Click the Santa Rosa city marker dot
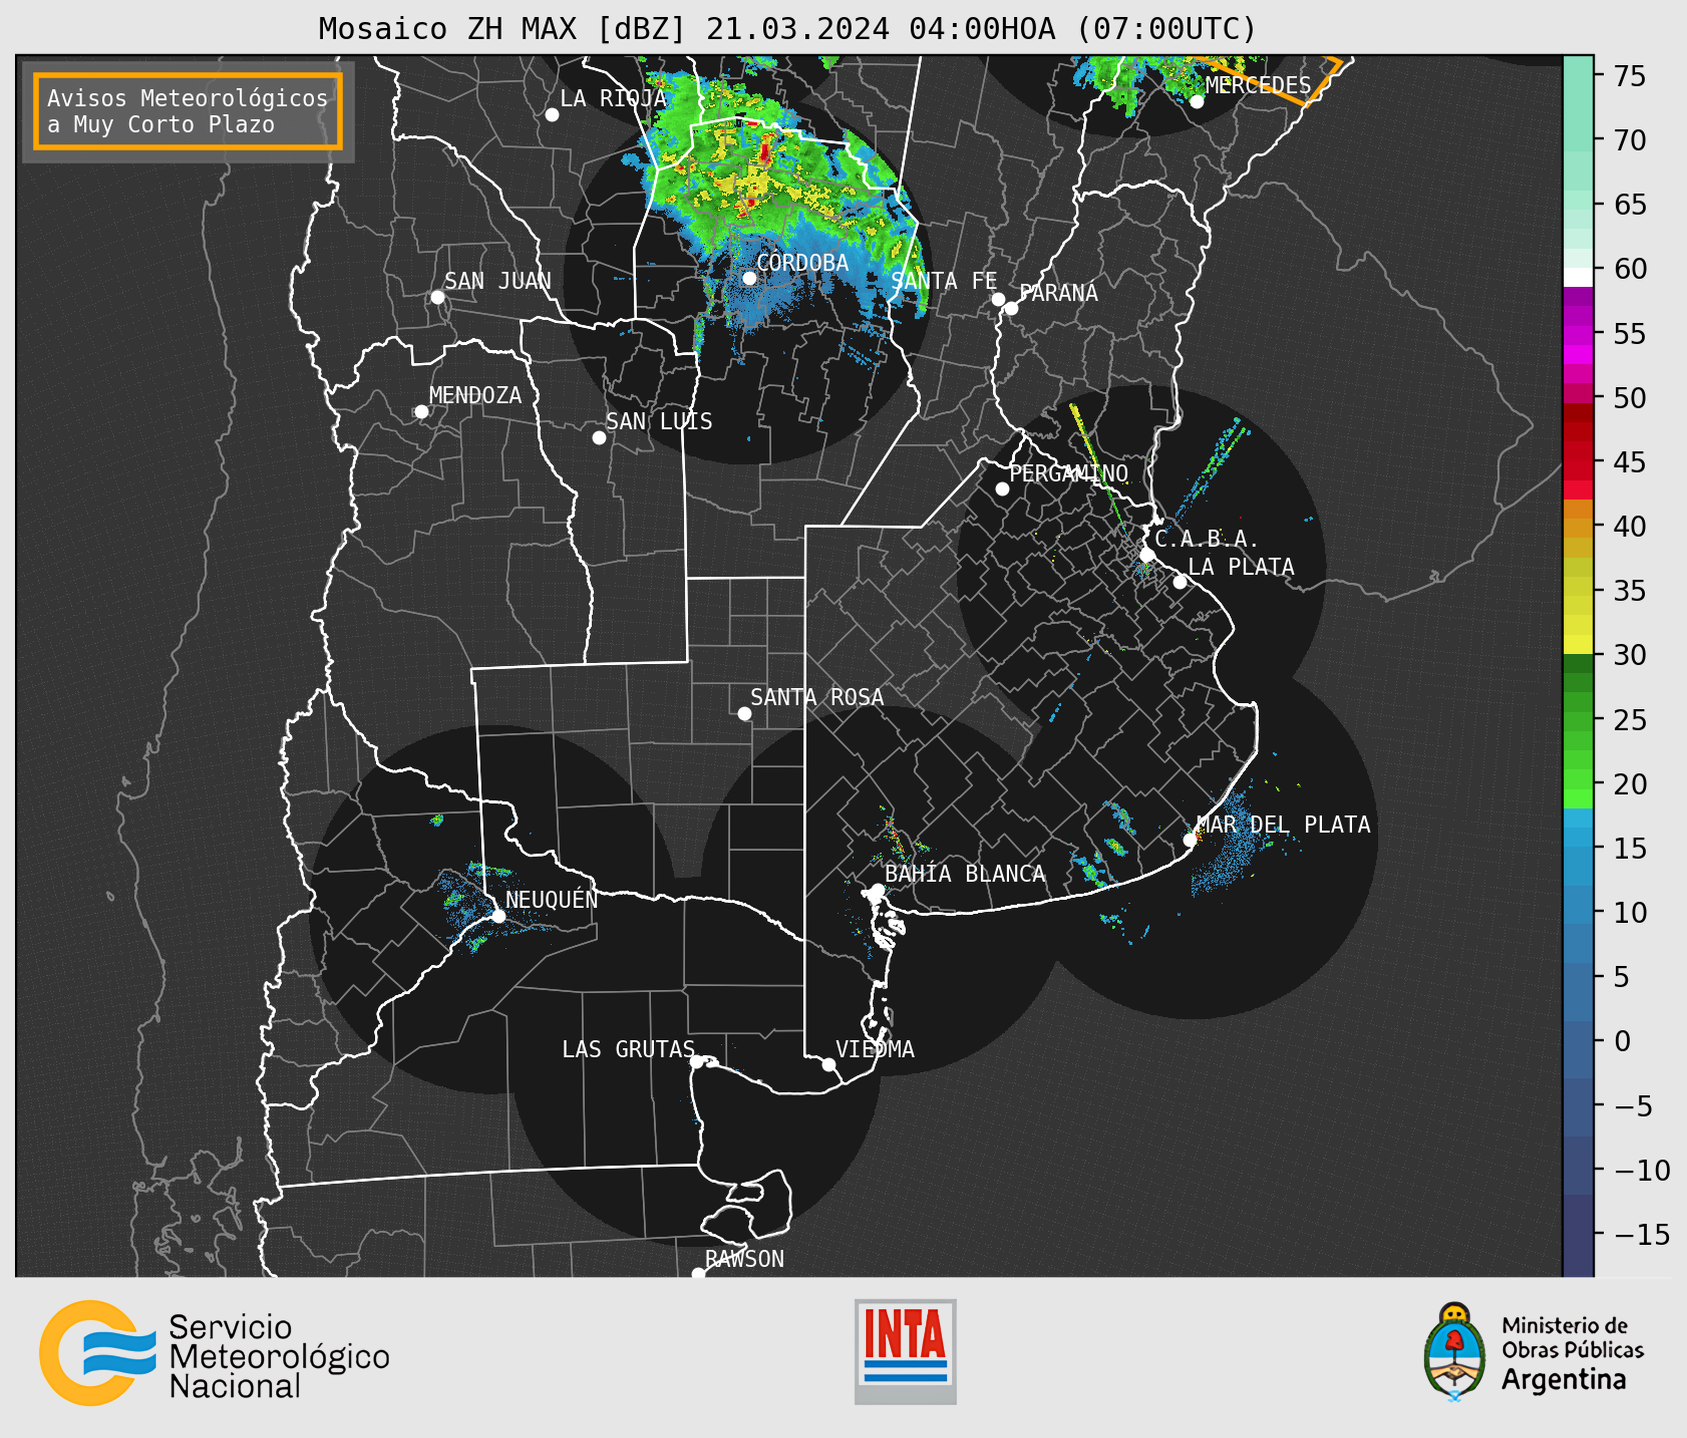 coord(744,714)
